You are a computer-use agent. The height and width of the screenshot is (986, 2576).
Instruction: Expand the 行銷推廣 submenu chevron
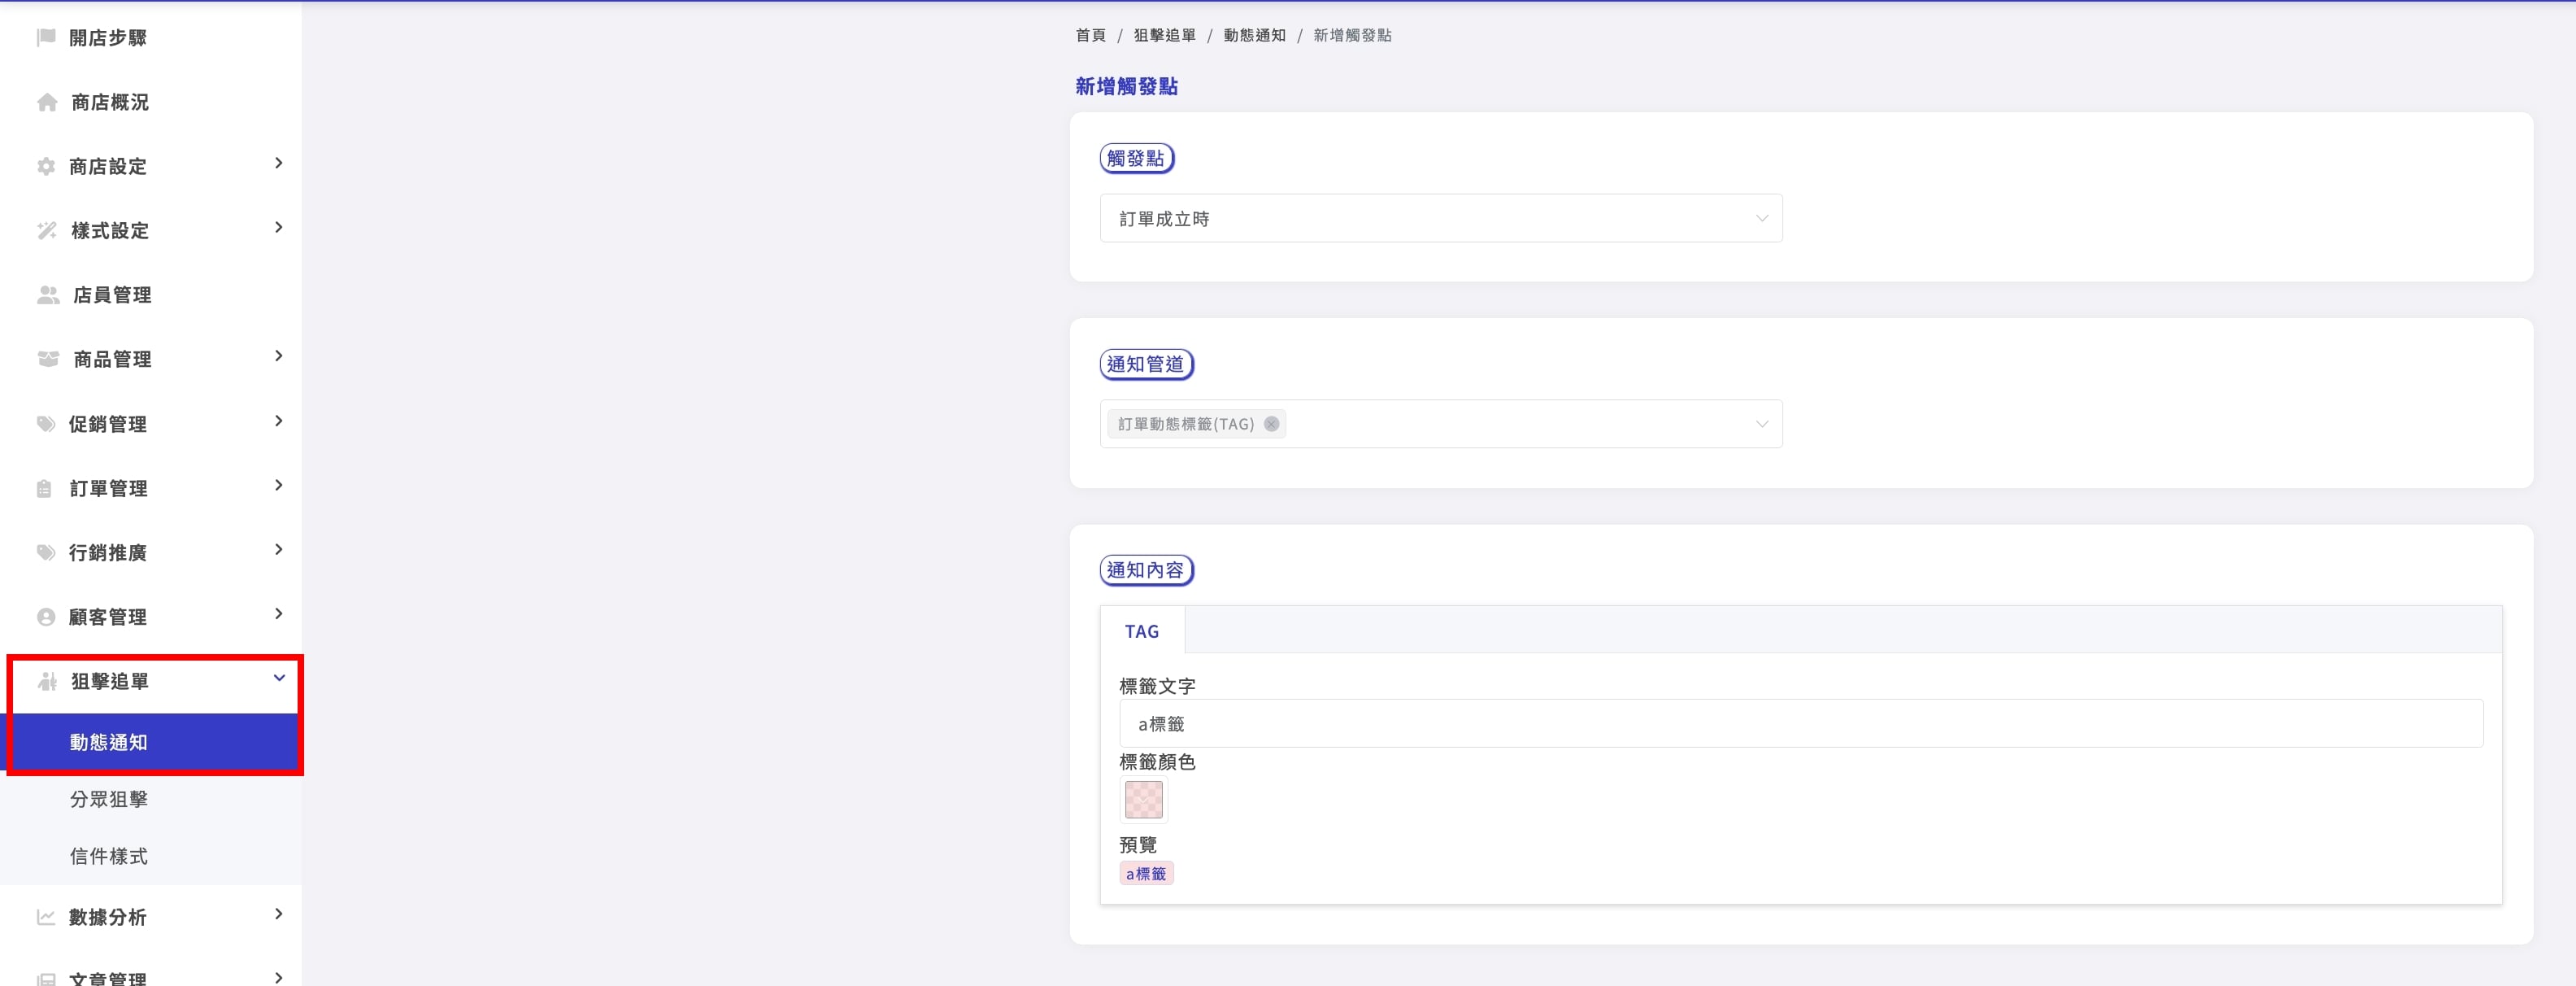[x=279, y=549]
